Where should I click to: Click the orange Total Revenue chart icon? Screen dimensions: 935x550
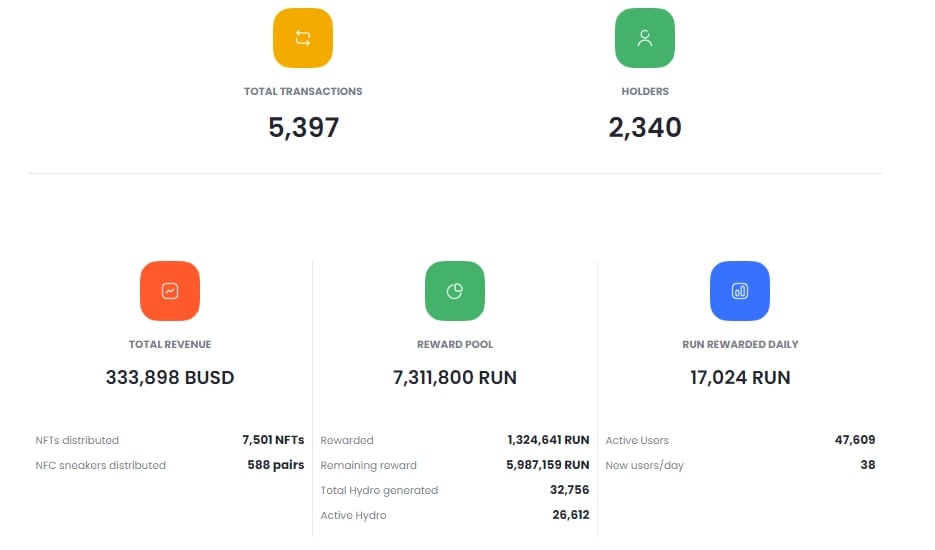click(x=170, y=291)
